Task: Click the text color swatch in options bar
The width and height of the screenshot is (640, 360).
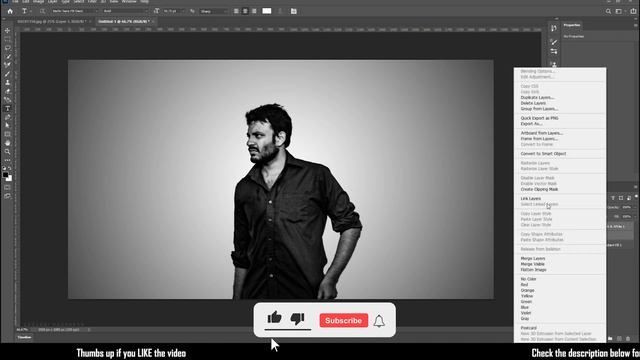Action: (267, 11)
